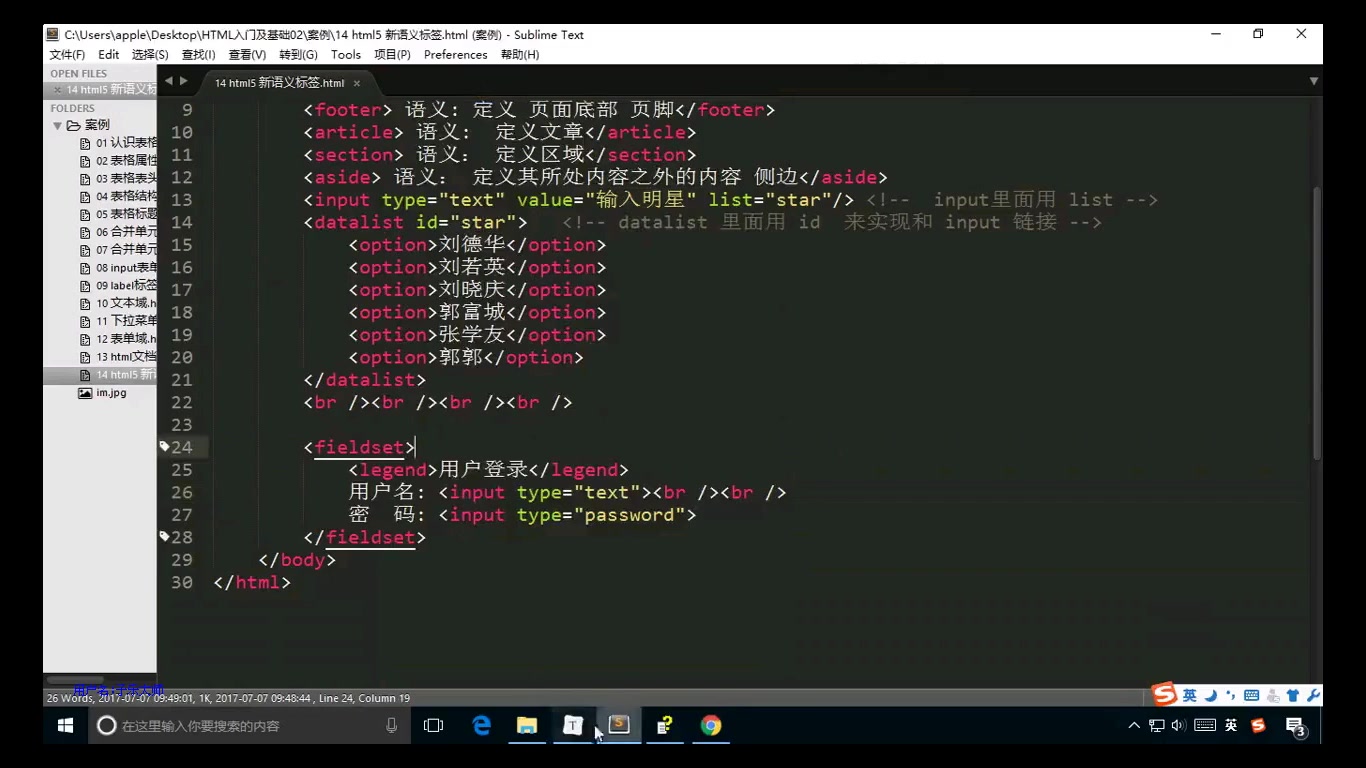Activate Sublime Text taskbar icon

click(618, 726)
